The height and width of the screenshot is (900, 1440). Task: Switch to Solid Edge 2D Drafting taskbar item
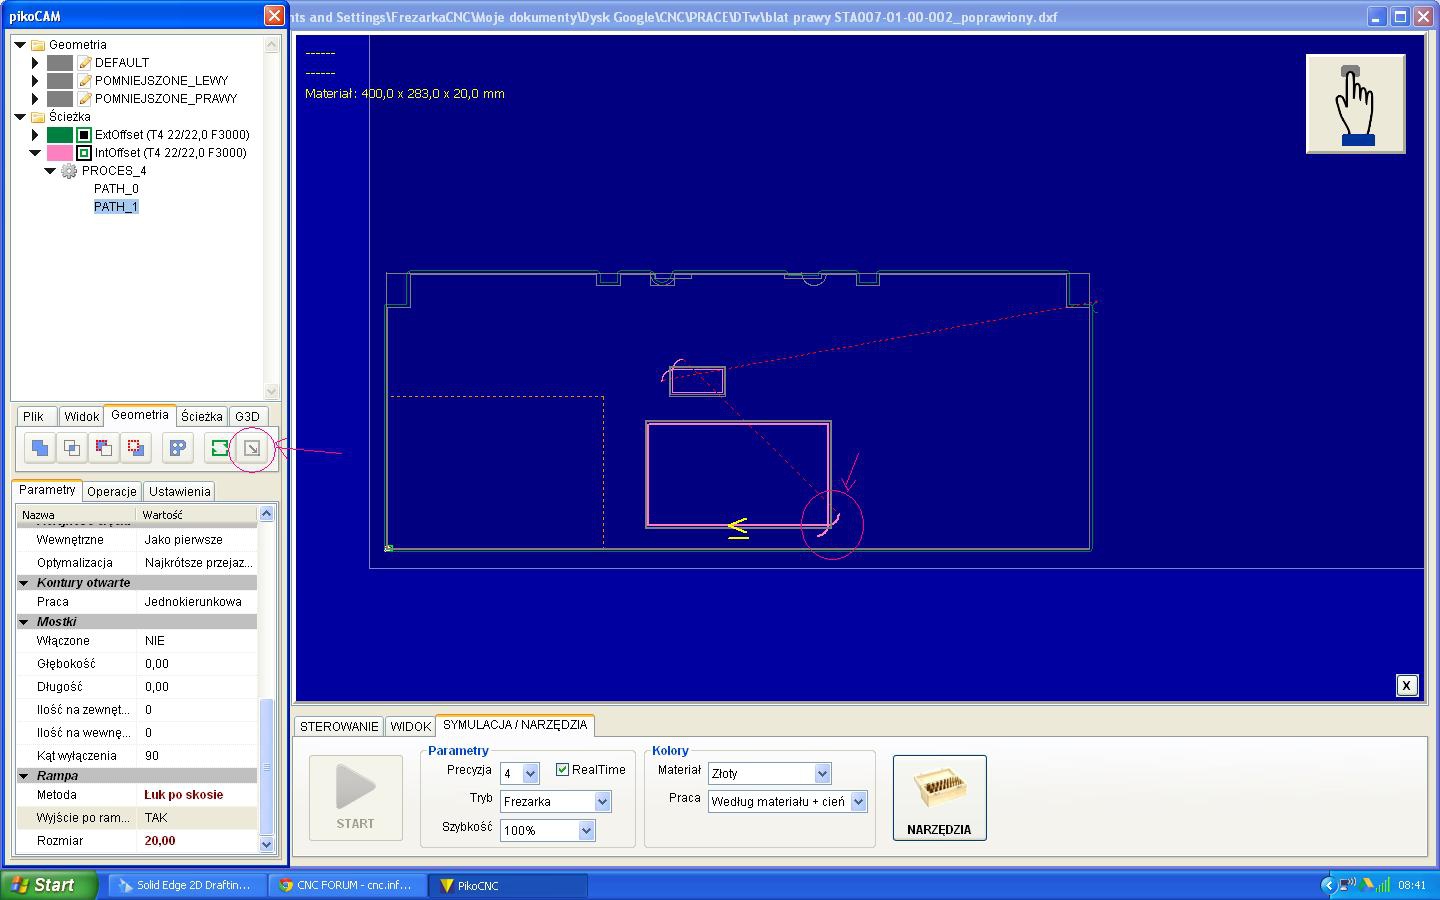click(187, 885)
